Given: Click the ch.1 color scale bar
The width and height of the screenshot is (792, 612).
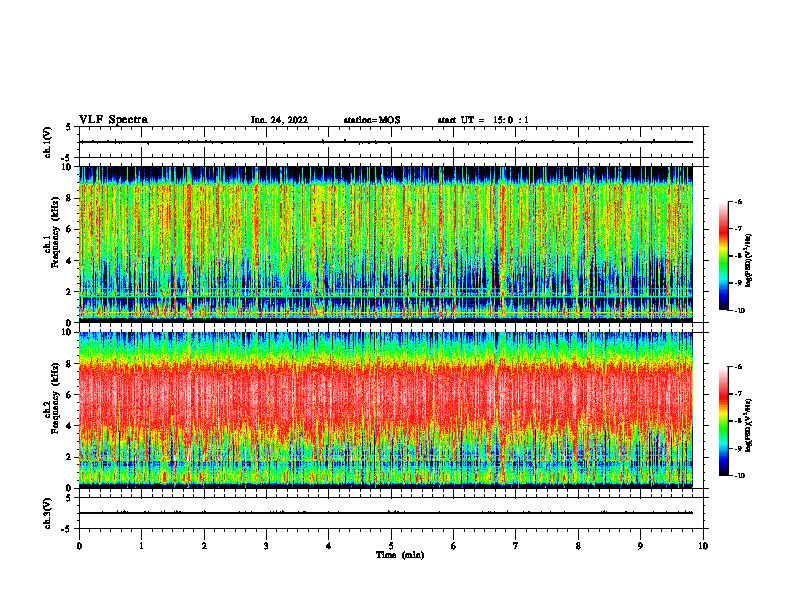Looking at the screenshot, I should pos(723,256).
